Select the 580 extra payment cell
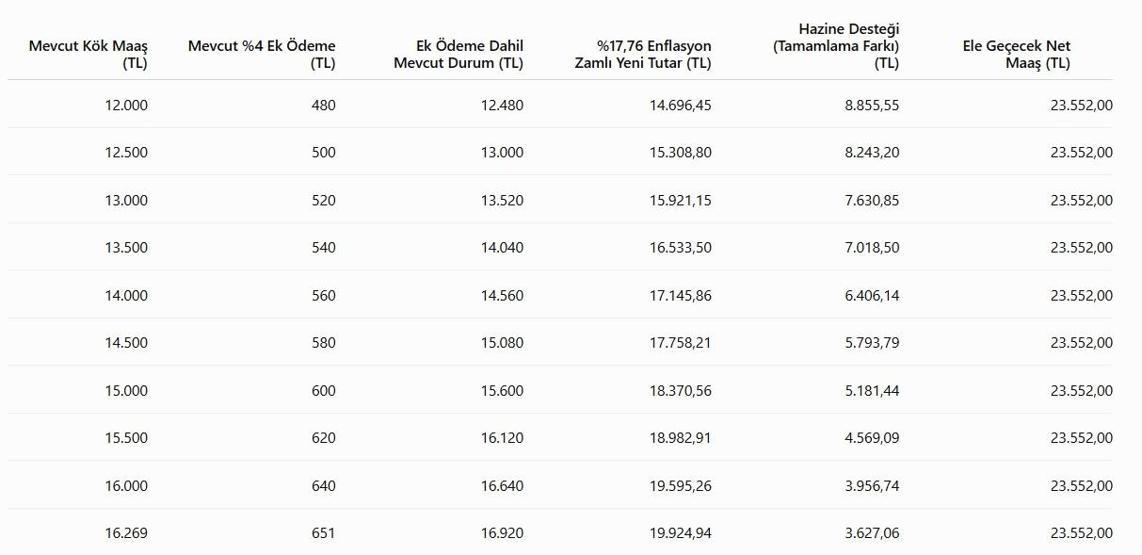Image resolution: width=1142 pixels, height=555 pixels. pyautogui.click(x=323, y=343)
